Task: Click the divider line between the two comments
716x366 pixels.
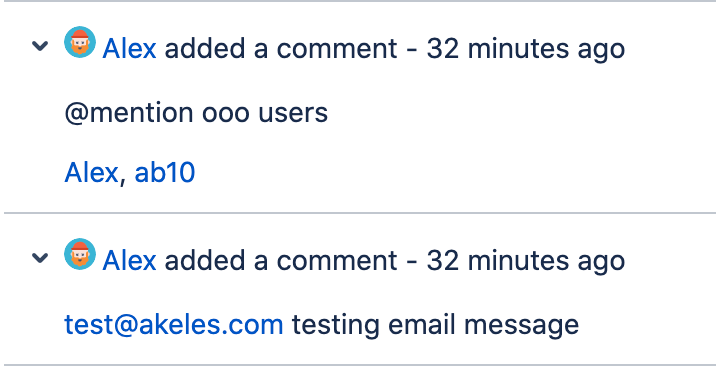Action: pyautogui.click(x=360, y=213)
